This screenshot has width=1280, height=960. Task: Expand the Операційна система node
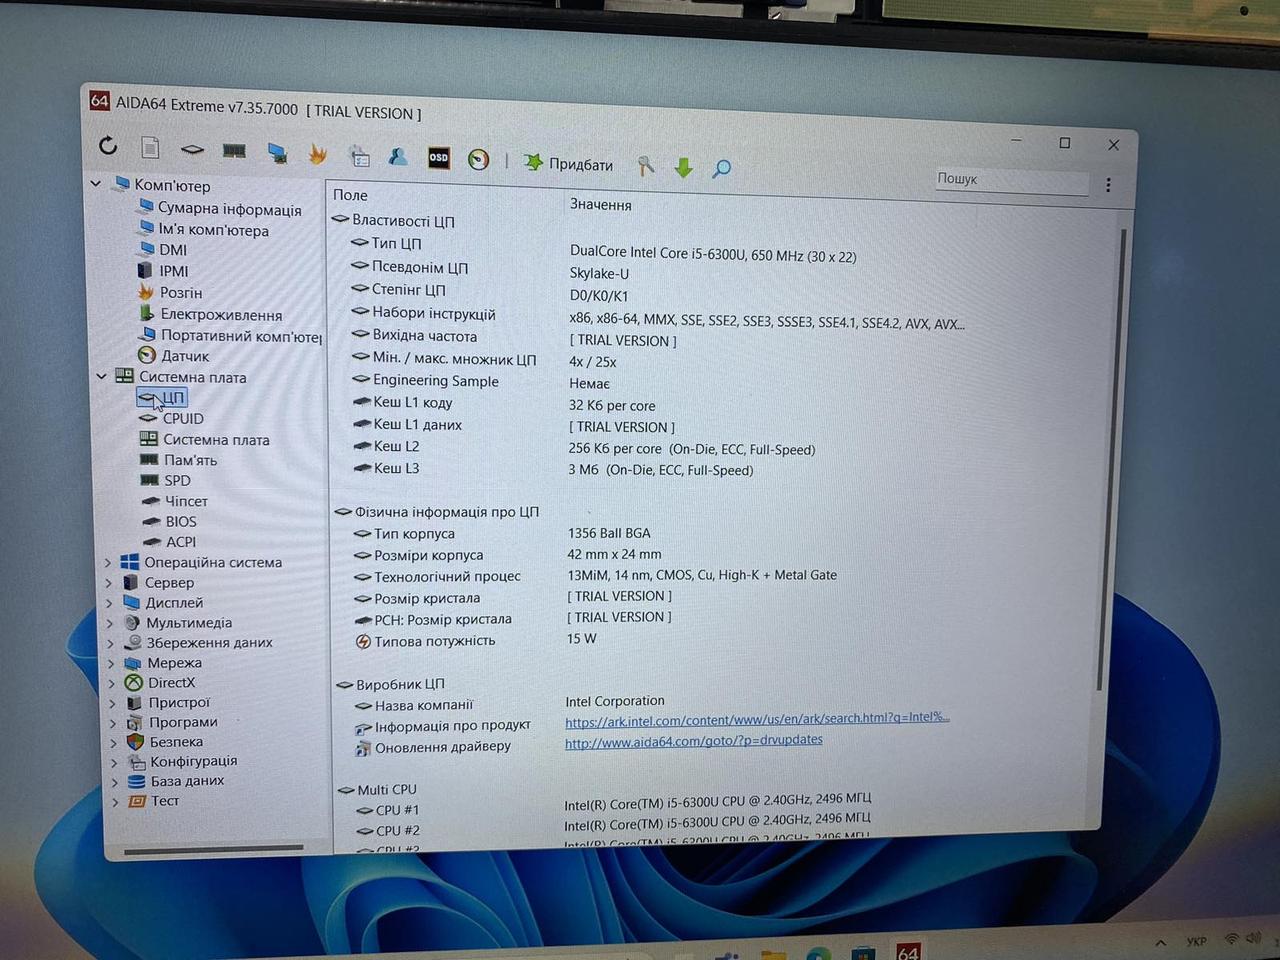pos(109,562)
